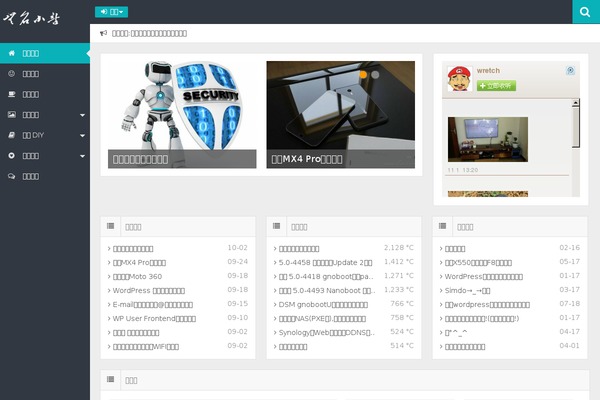Viewport: 600px width, 400px height.
Task: Open the ^_^ post dated 04-17
Action: click(456, 333)
